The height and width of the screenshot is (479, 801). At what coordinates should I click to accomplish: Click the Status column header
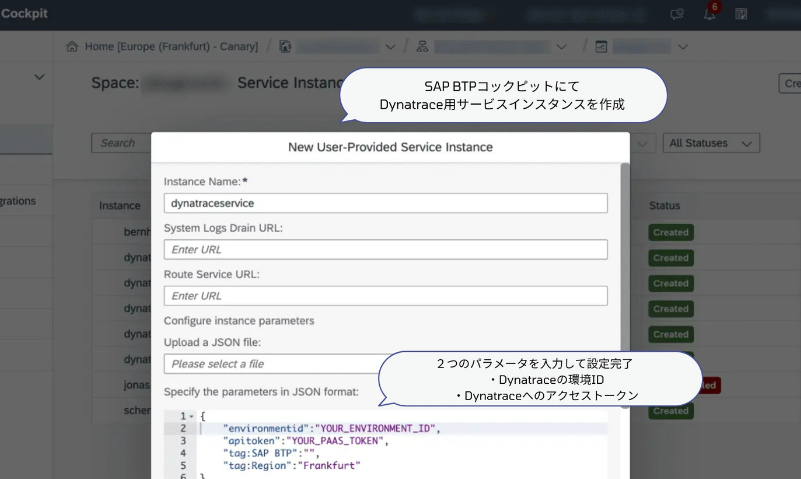665,206
